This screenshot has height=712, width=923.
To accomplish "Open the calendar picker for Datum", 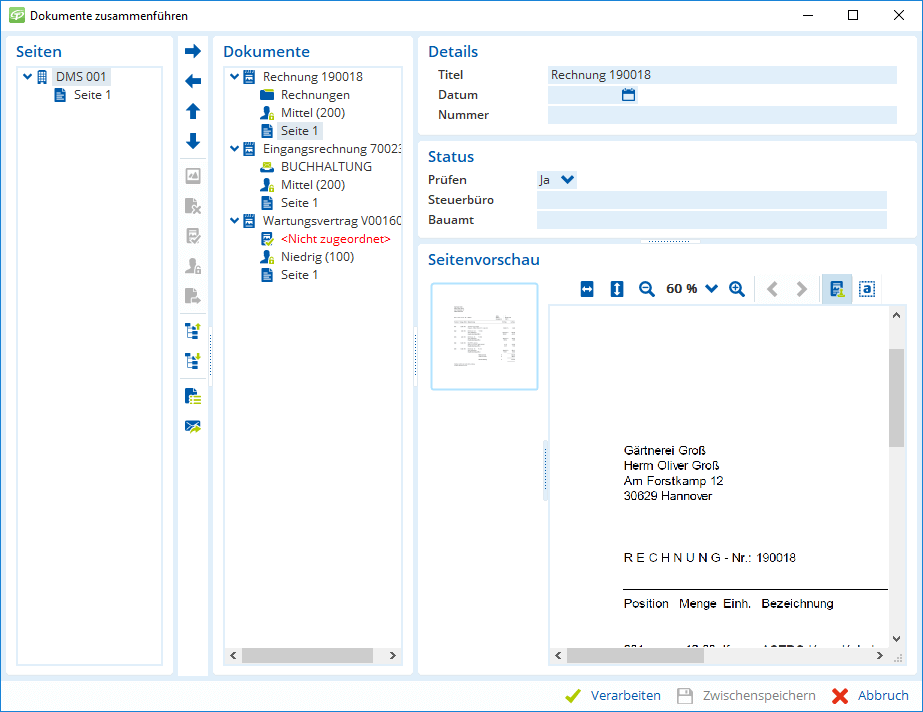I will 629,95.
